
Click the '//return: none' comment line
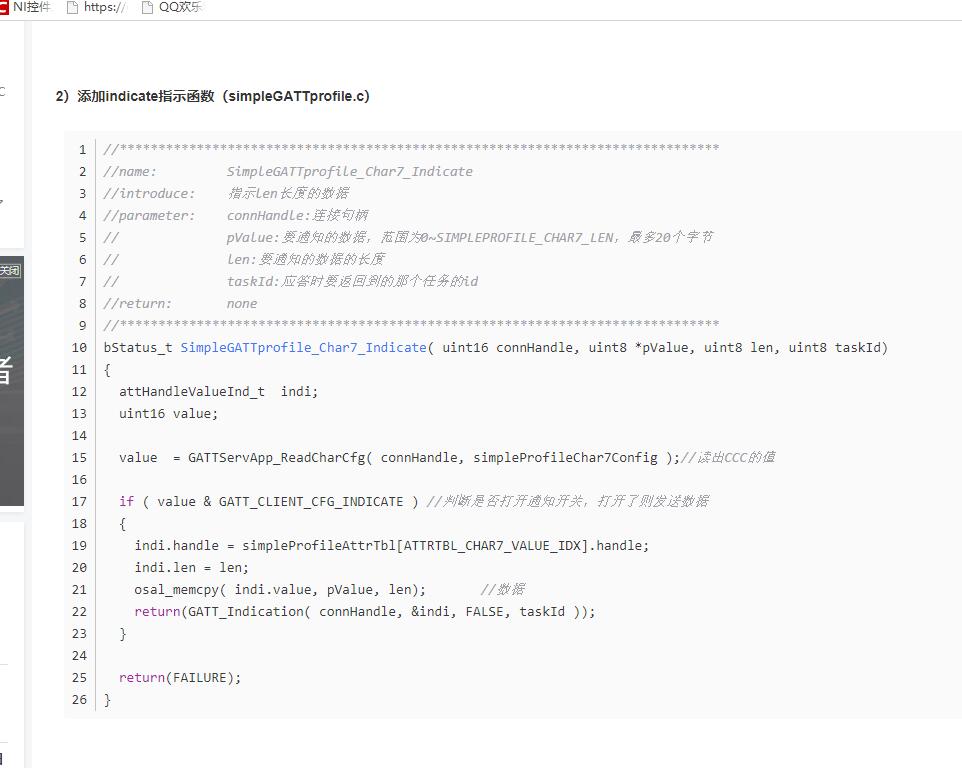point(180,304)
